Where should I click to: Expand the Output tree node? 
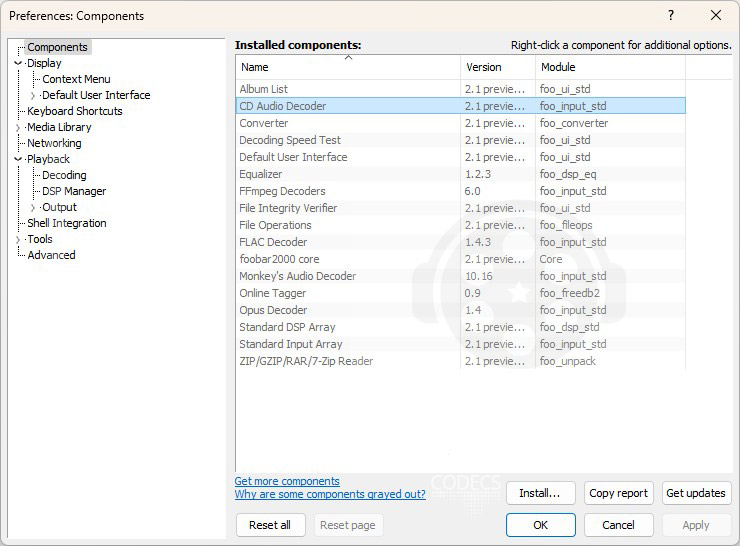click(x=33, y=208)
